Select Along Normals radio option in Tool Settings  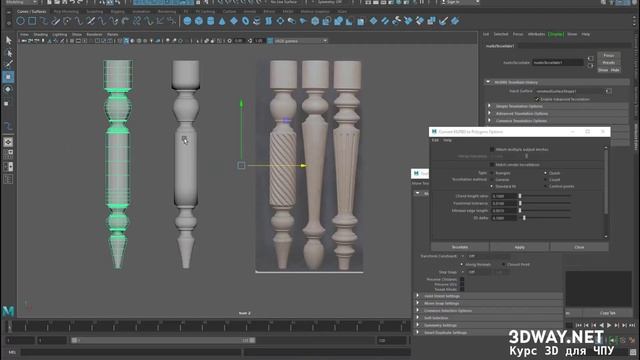[462, 264]
